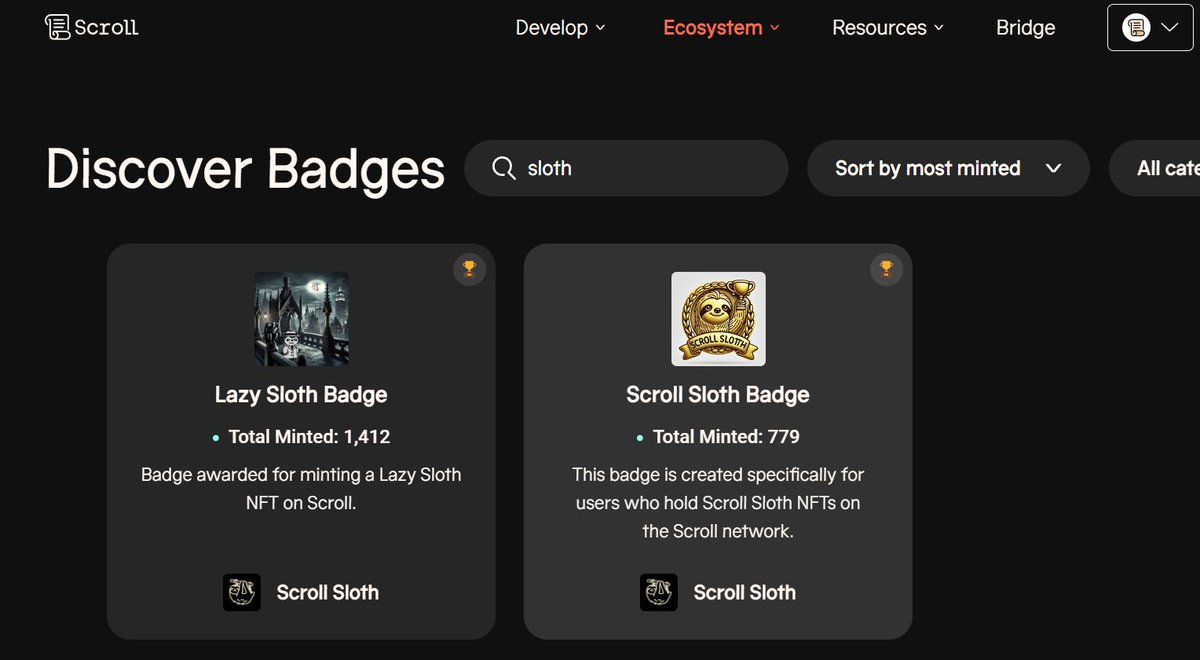The width and height of the screenshot is (1200, 660).
Task: Click the Total Minted: 1,412 text
Action: (x=309, y=437)
